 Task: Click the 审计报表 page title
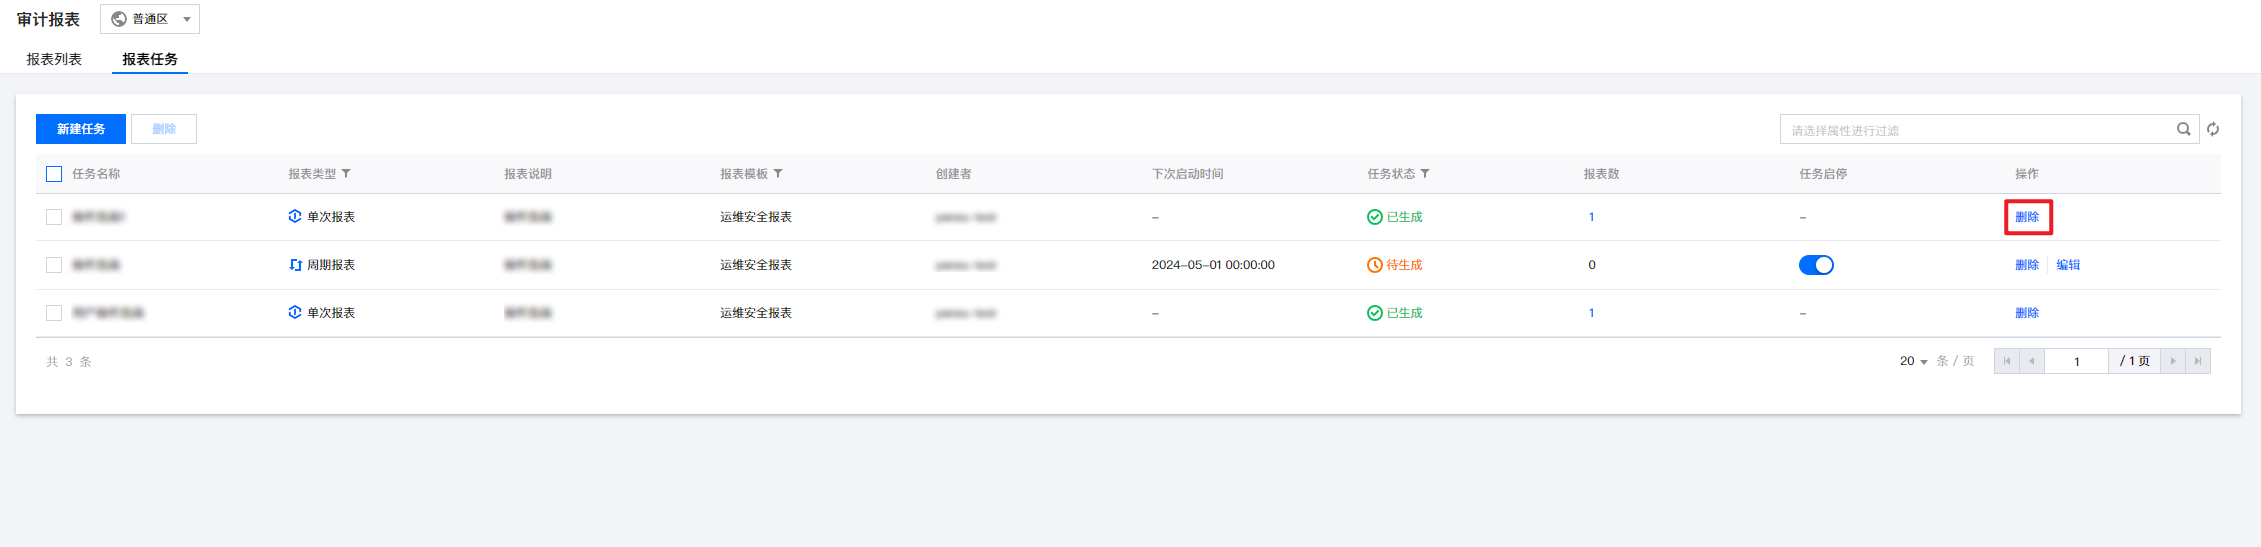pos(48,20)
